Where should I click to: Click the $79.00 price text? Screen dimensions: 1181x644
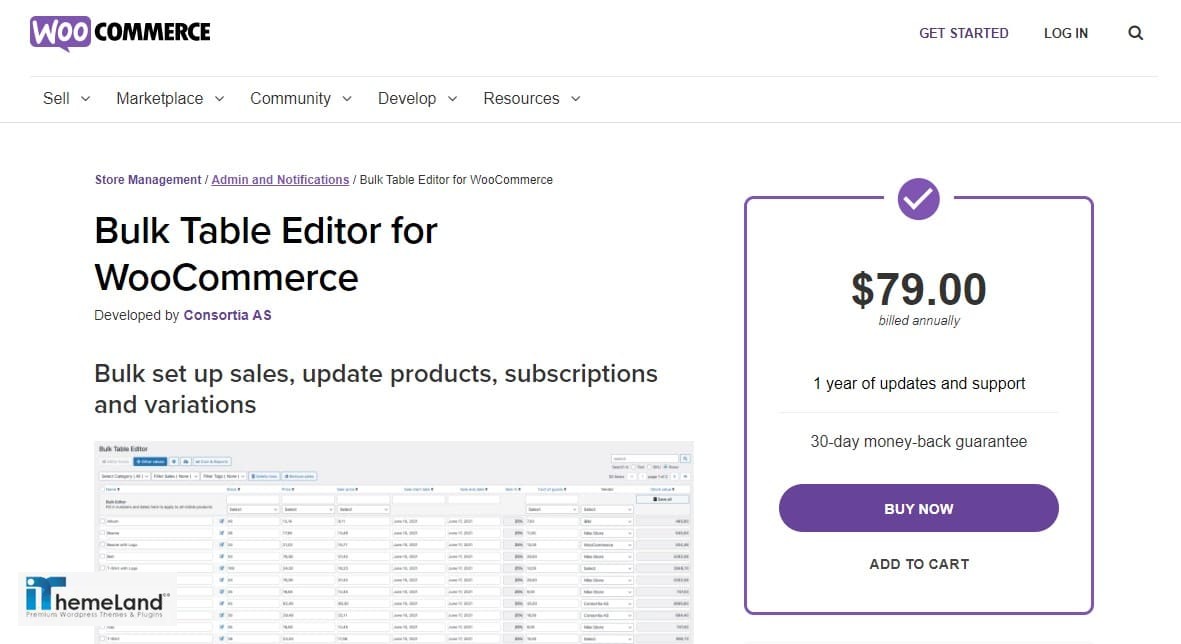tap(918, 289)
